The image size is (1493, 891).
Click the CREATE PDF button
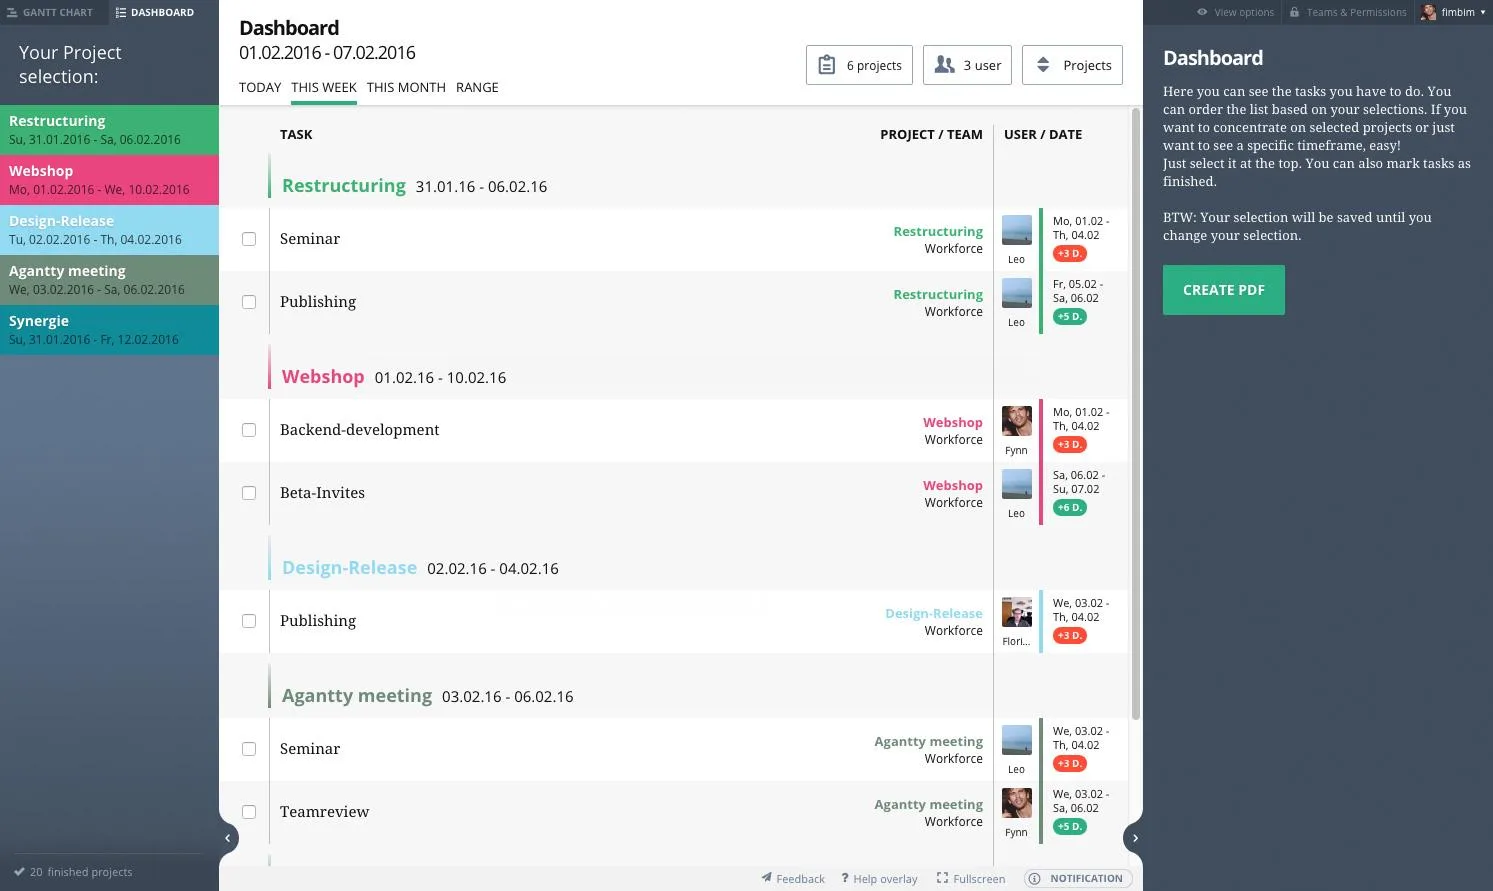click(x=1223, y=290)
